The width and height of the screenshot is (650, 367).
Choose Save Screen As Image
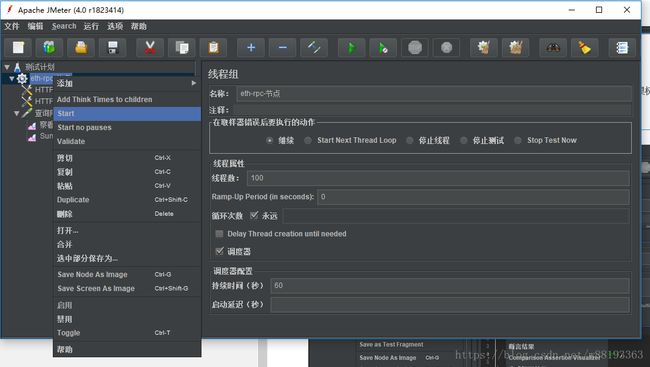pos(127,289)
